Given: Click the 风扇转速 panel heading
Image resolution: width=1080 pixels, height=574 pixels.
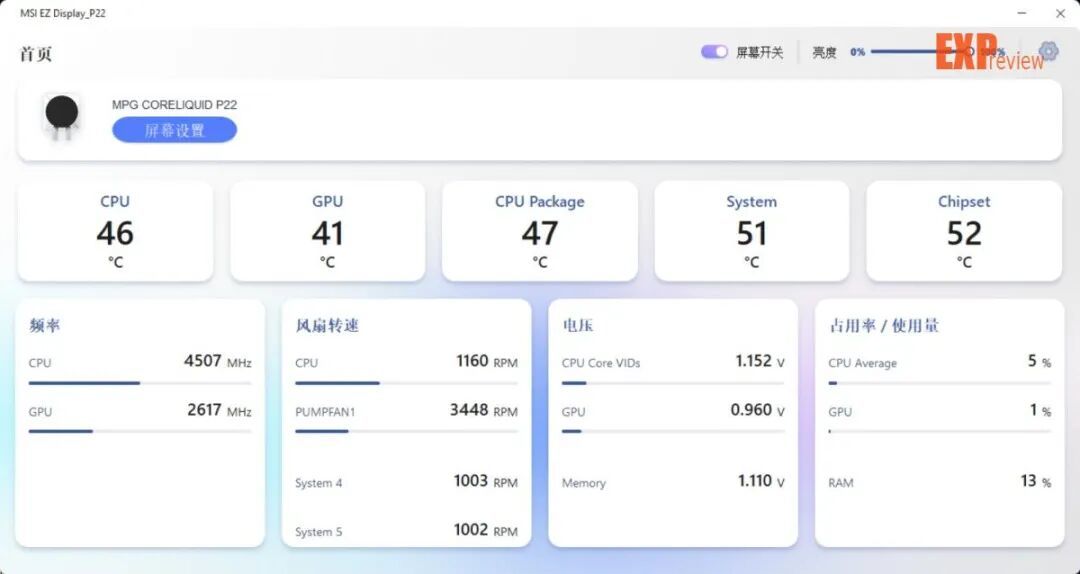Looking at the screenshot, I should pyautogui.click(x=327, y=325).
